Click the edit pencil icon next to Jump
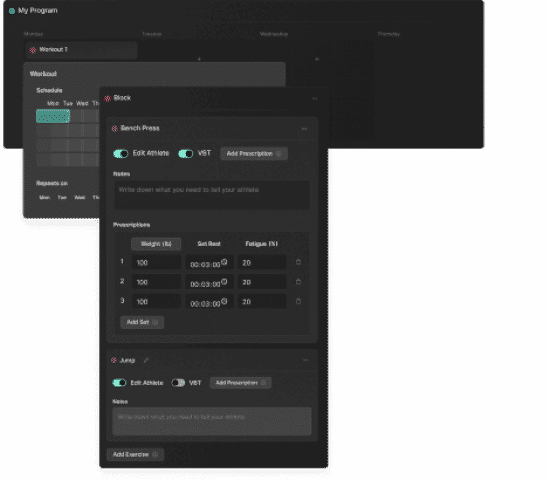547x480 pixels. (x=146, y=360)
